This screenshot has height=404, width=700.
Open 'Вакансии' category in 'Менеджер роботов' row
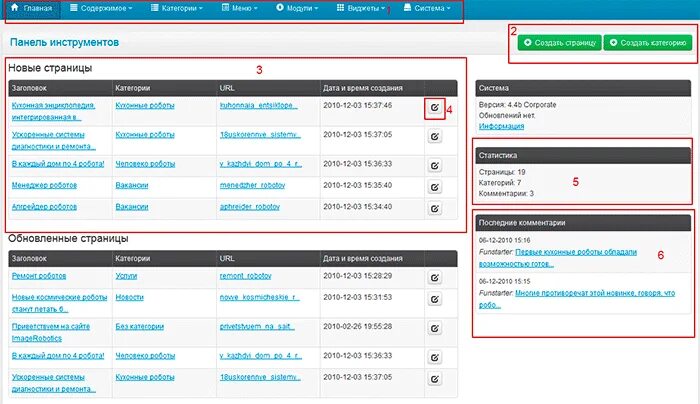pos(132,185)
